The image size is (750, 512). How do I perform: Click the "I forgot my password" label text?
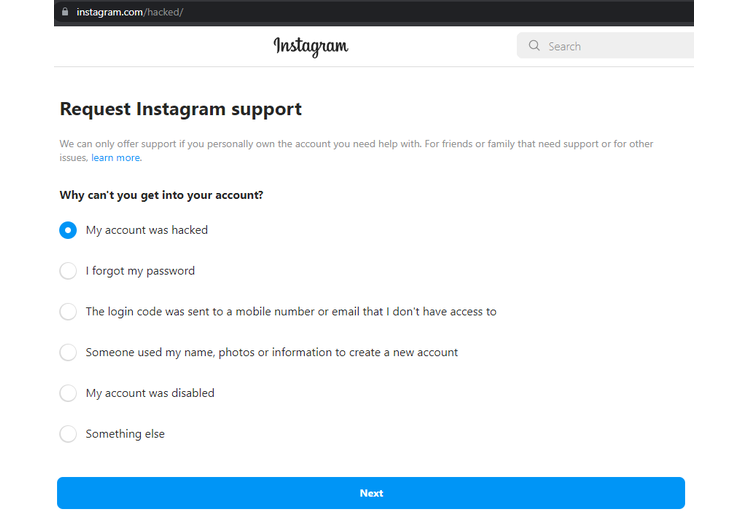coord(140,271)
